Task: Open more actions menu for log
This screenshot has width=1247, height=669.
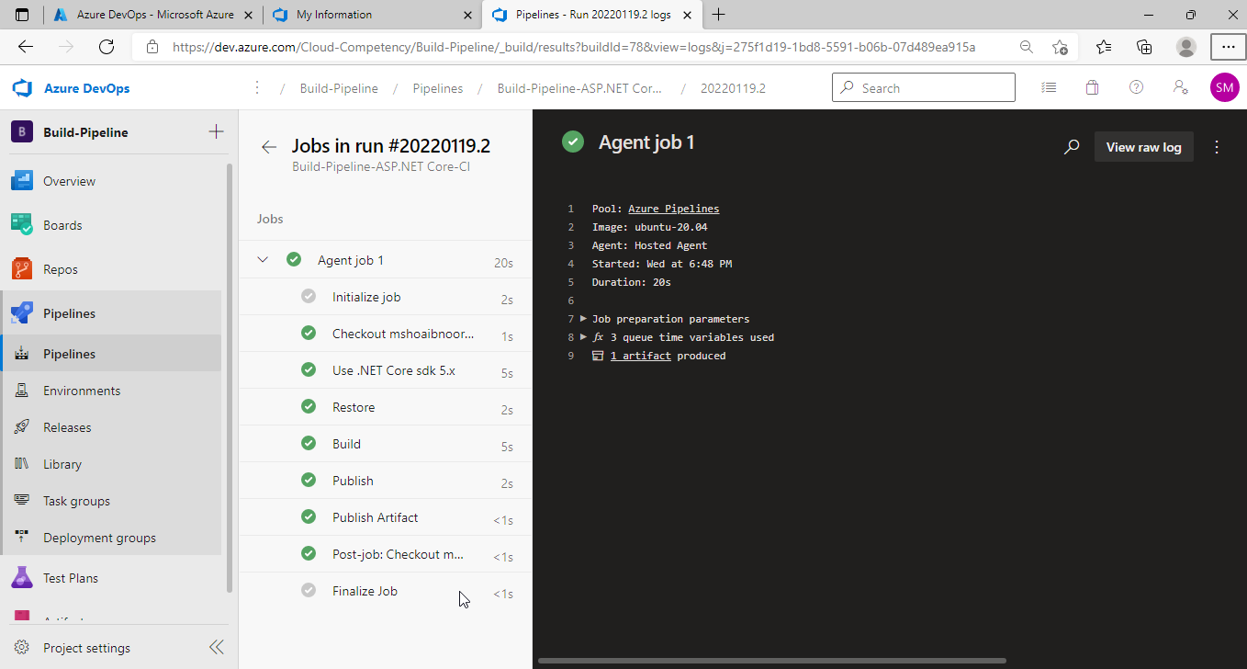Action: pos(1217,147)
